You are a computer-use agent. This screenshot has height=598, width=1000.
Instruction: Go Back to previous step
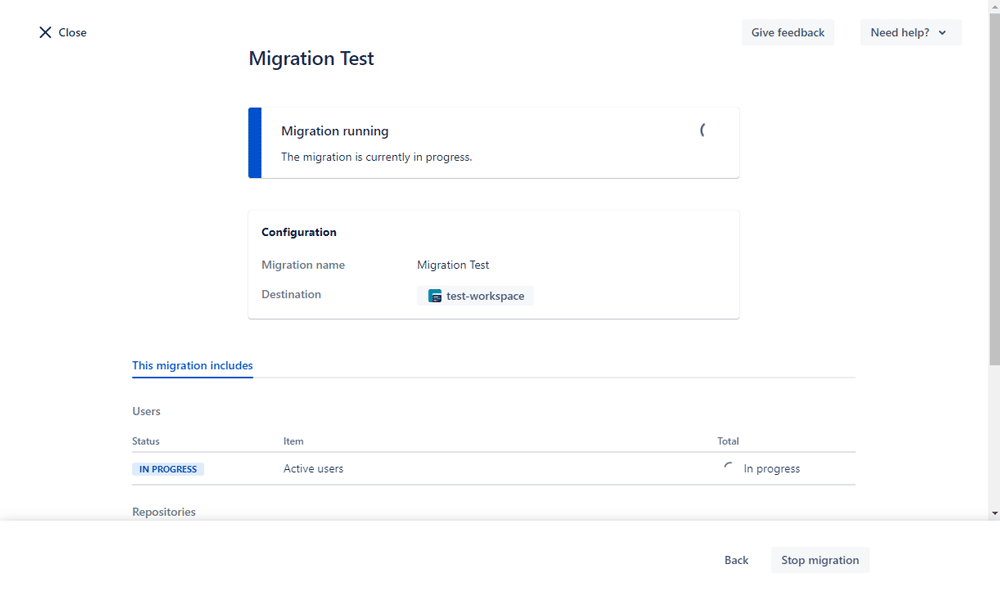736,560
